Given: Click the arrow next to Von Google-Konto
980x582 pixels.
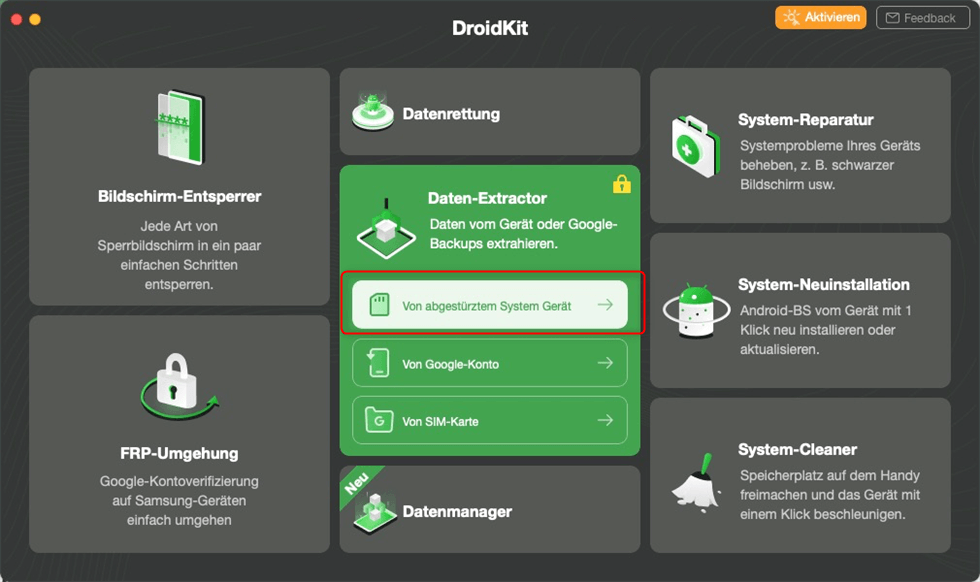Looking at the screenshot, I should point(605,363).
